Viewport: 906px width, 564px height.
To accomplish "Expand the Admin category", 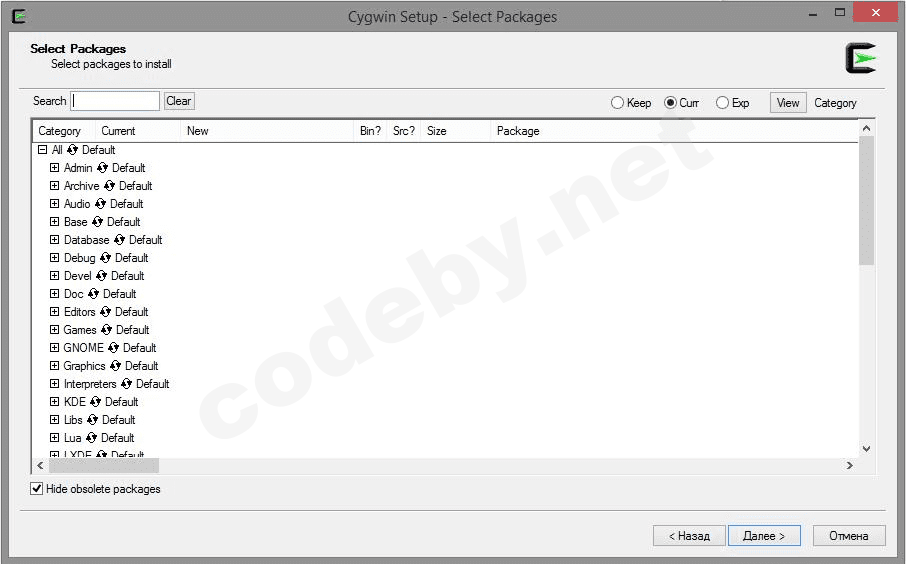I will click(54, 168).
